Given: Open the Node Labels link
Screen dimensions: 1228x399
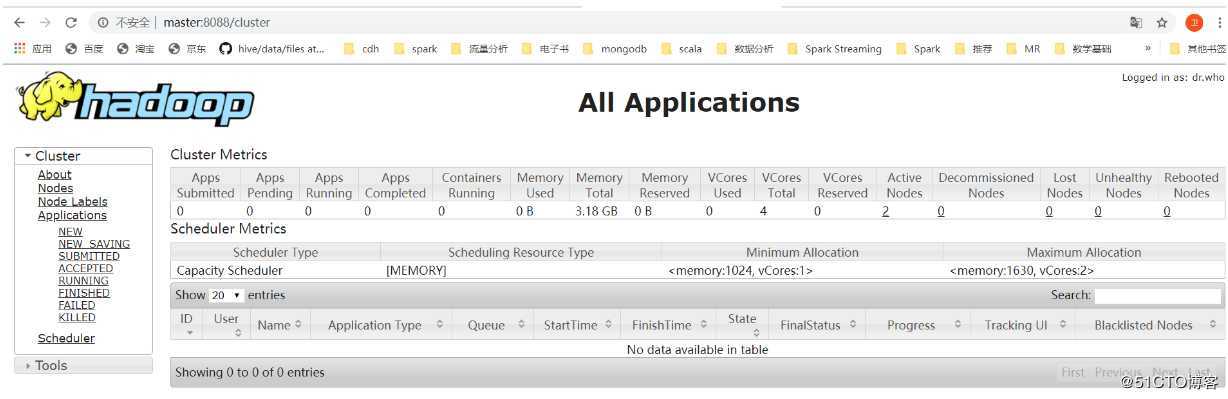Looking at the screenshot, I should click(x=73, y=201).
